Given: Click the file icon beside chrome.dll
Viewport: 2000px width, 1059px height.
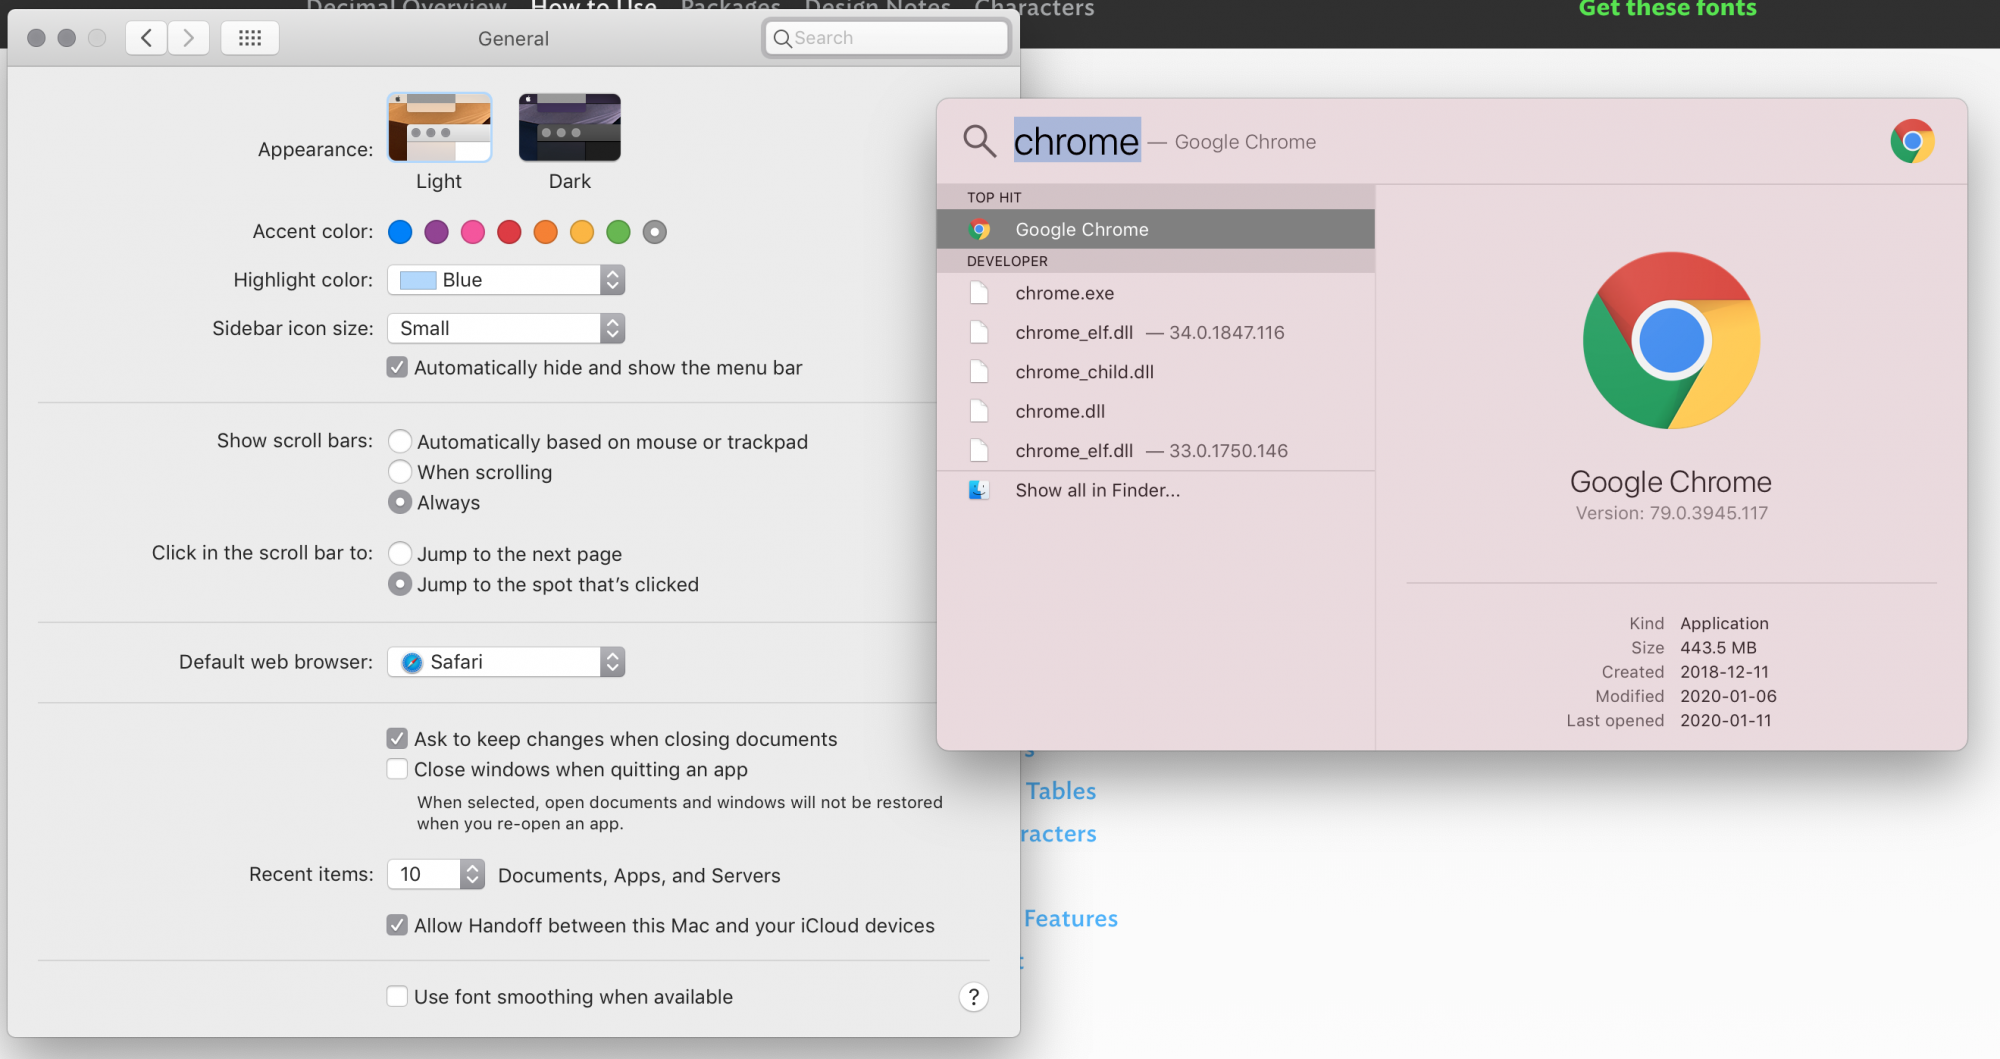Looking at the screenshot, I should click(979, 411).
